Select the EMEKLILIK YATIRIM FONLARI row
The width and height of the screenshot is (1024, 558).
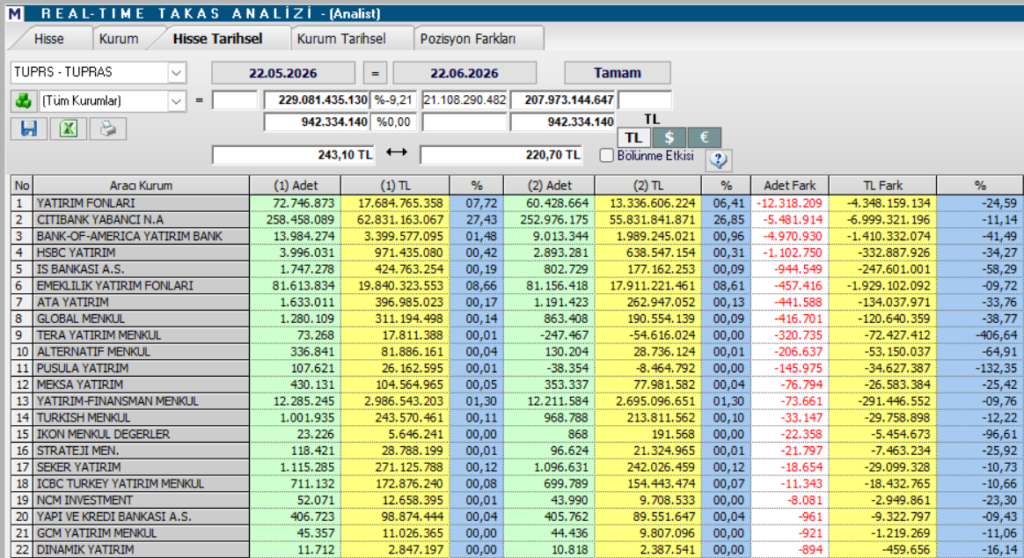click(x=516, y=286)
